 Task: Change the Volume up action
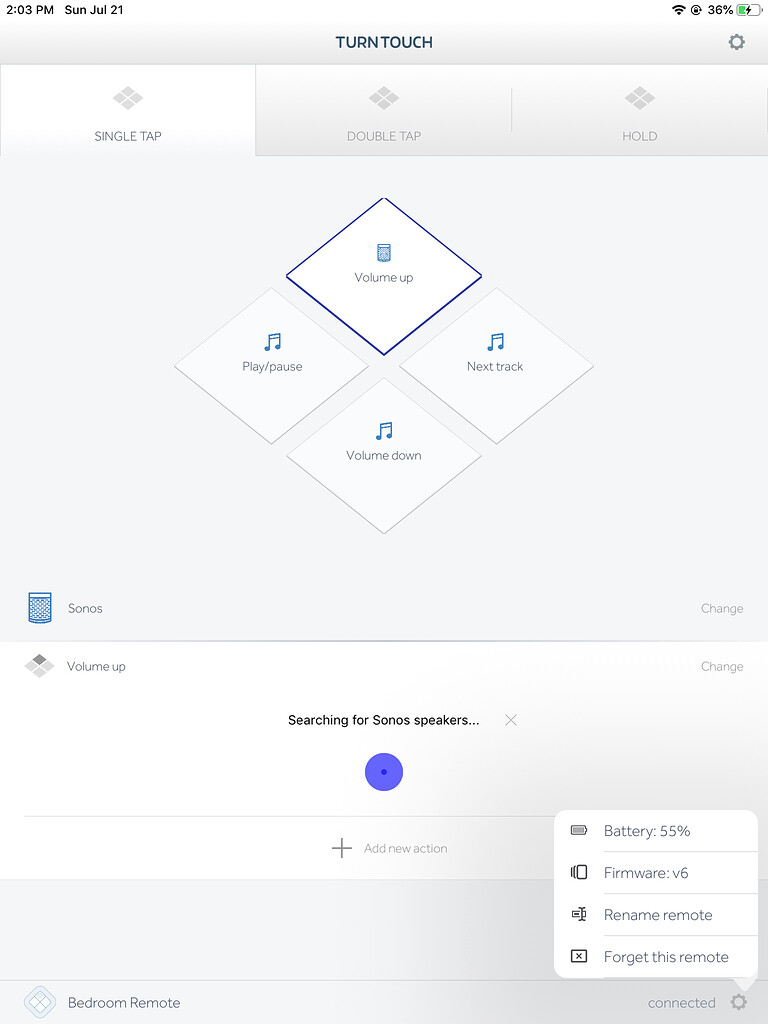point(722,666)
